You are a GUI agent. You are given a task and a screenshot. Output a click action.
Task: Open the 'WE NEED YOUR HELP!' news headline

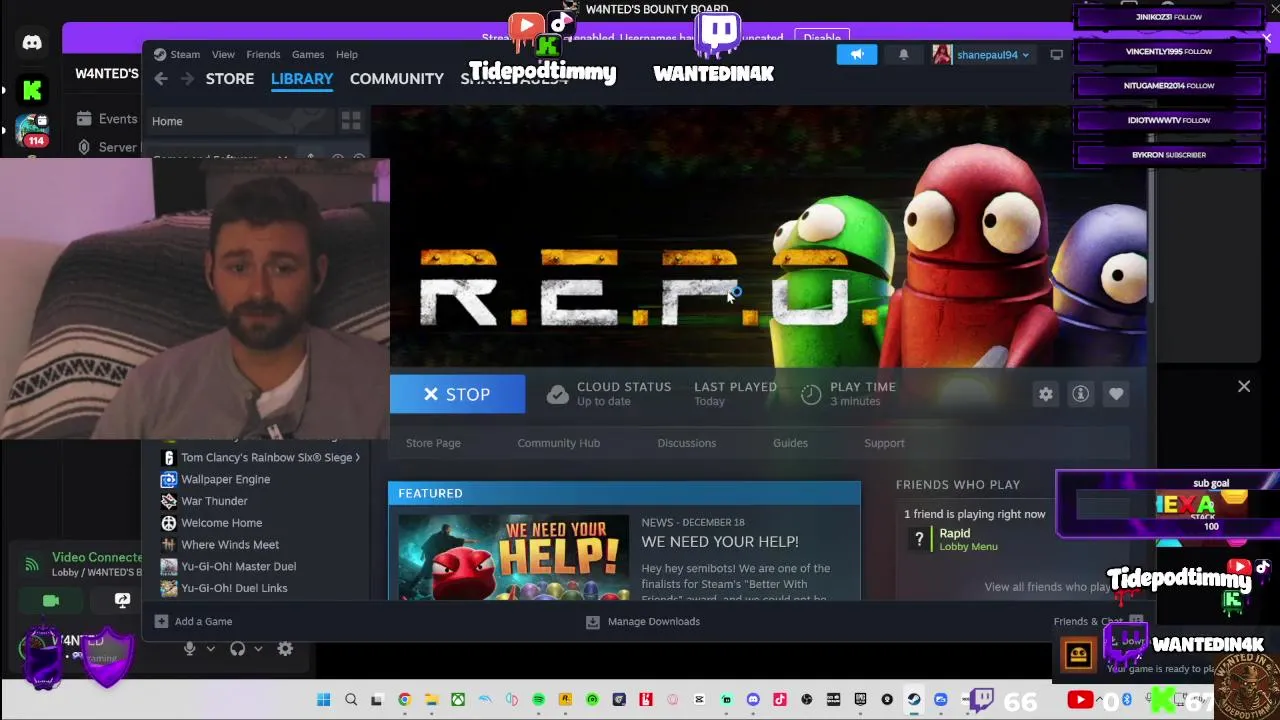coord(720,542)
